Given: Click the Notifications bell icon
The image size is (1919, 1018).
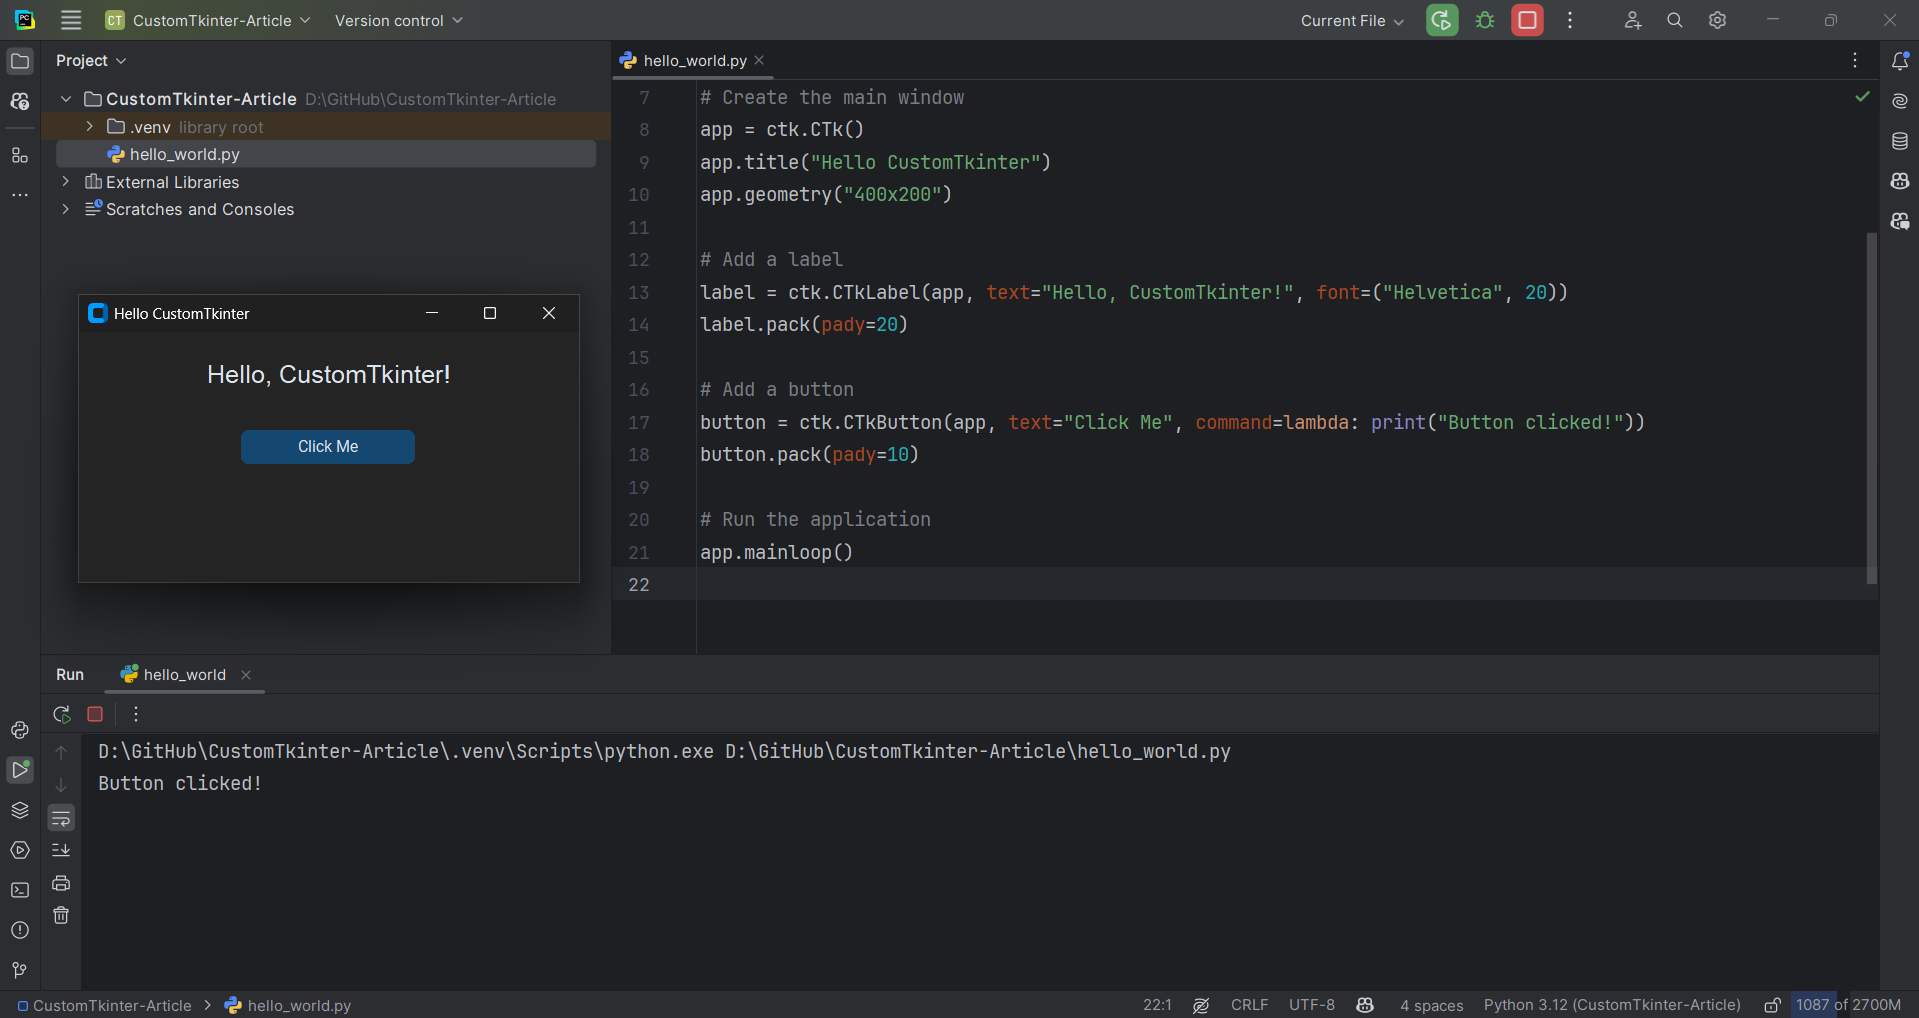Looking at the screenshot, I should coord(1900,61).
